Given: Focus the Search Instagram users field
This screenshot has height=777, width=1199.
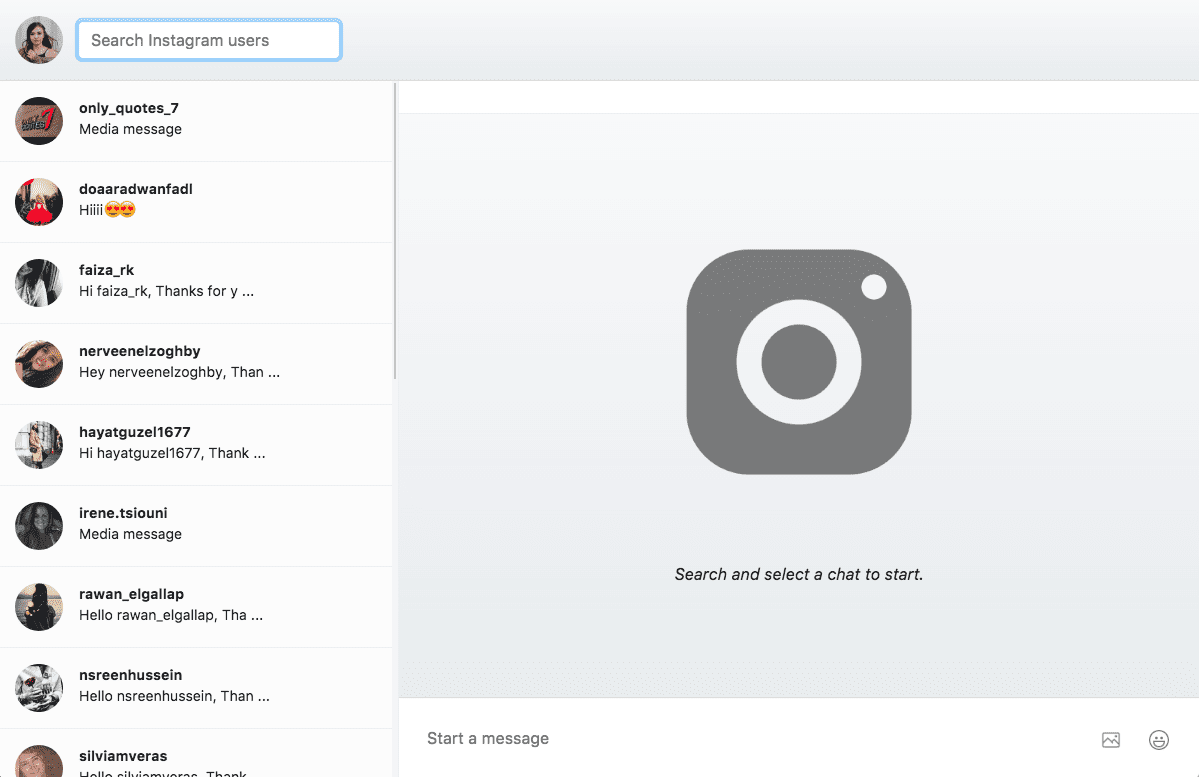Looking at the screenshot, I should click(x=209, y=40).
